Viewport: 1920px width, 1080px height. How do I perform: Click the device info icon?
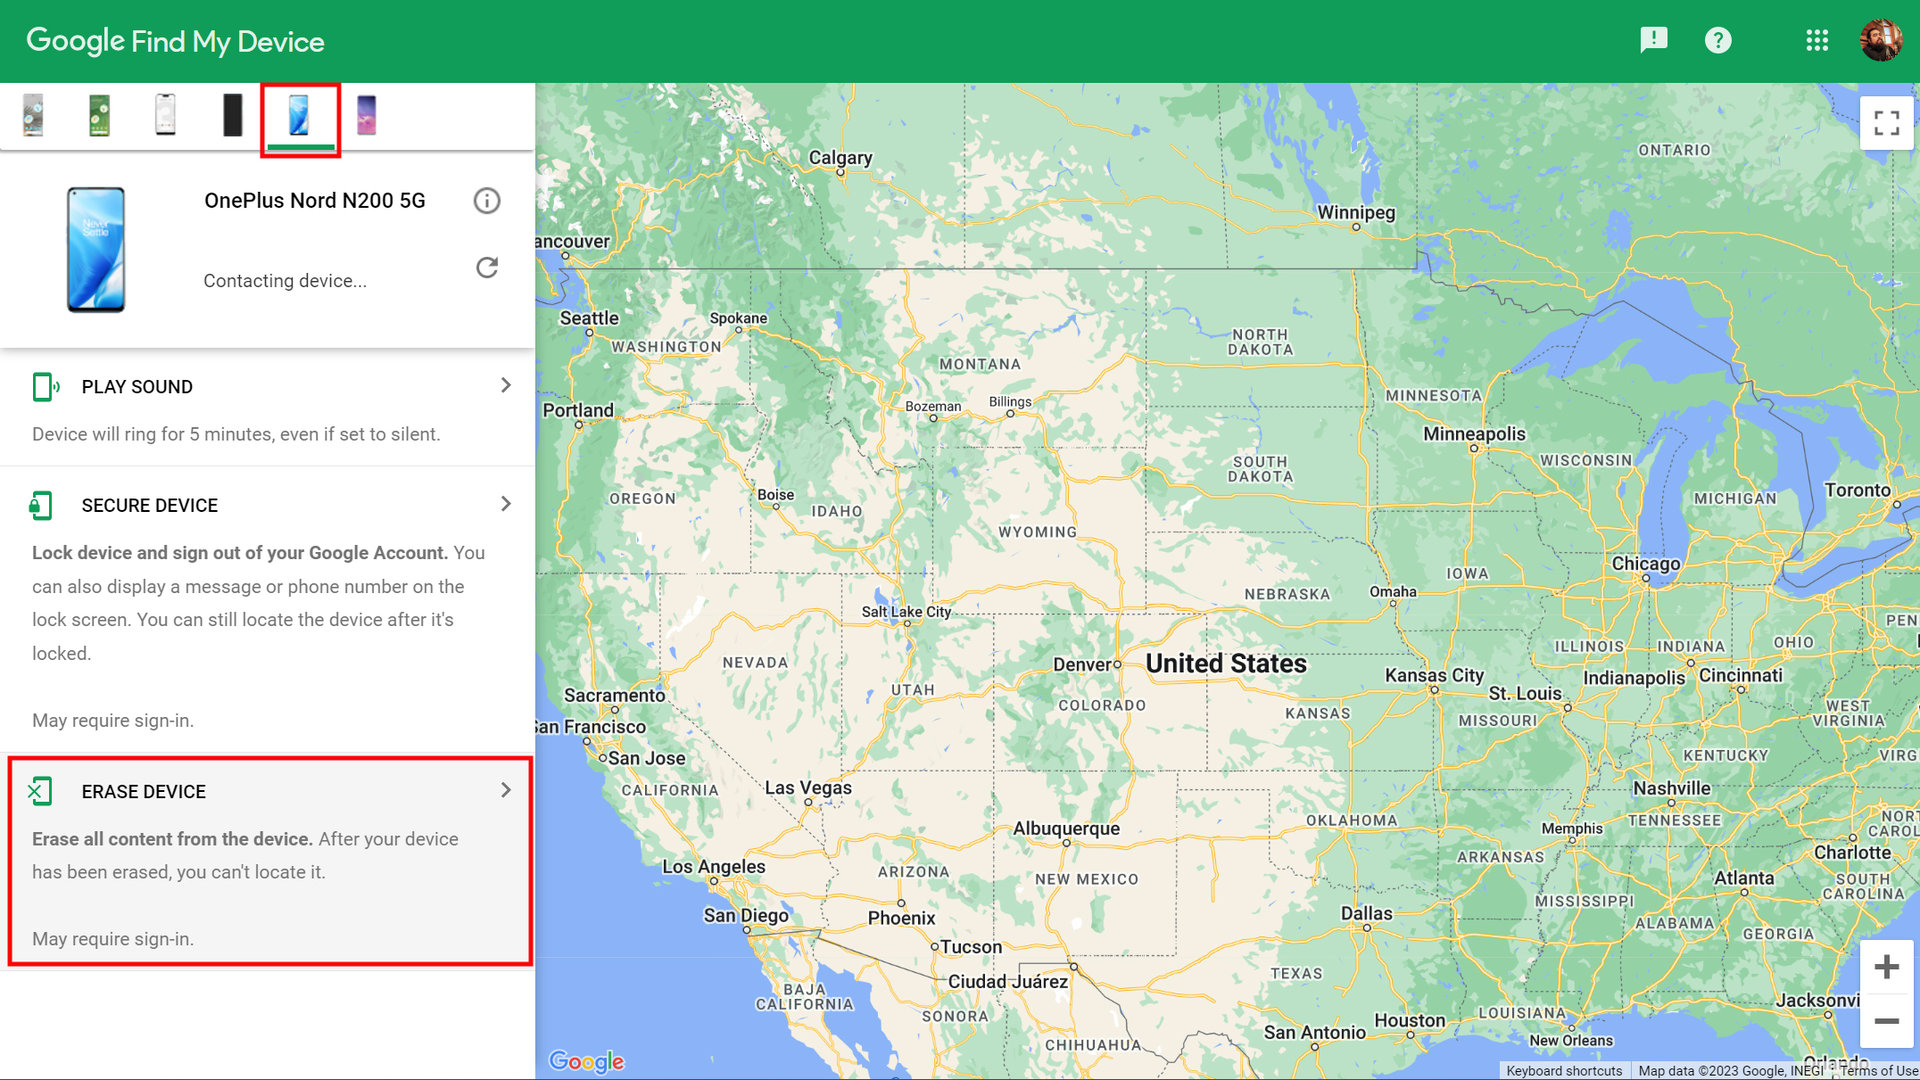[487, 201]
